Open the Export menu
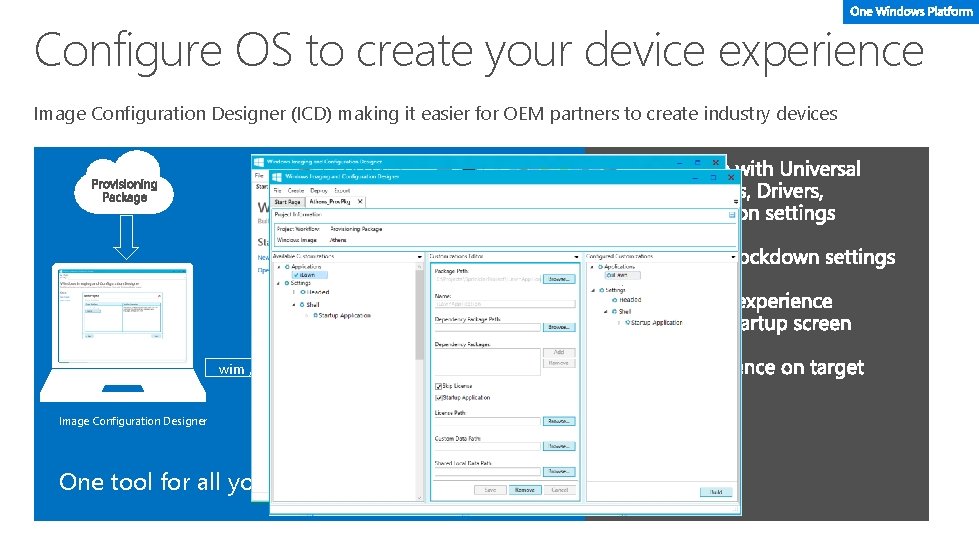Screen dimensions: 979x551 342,190
